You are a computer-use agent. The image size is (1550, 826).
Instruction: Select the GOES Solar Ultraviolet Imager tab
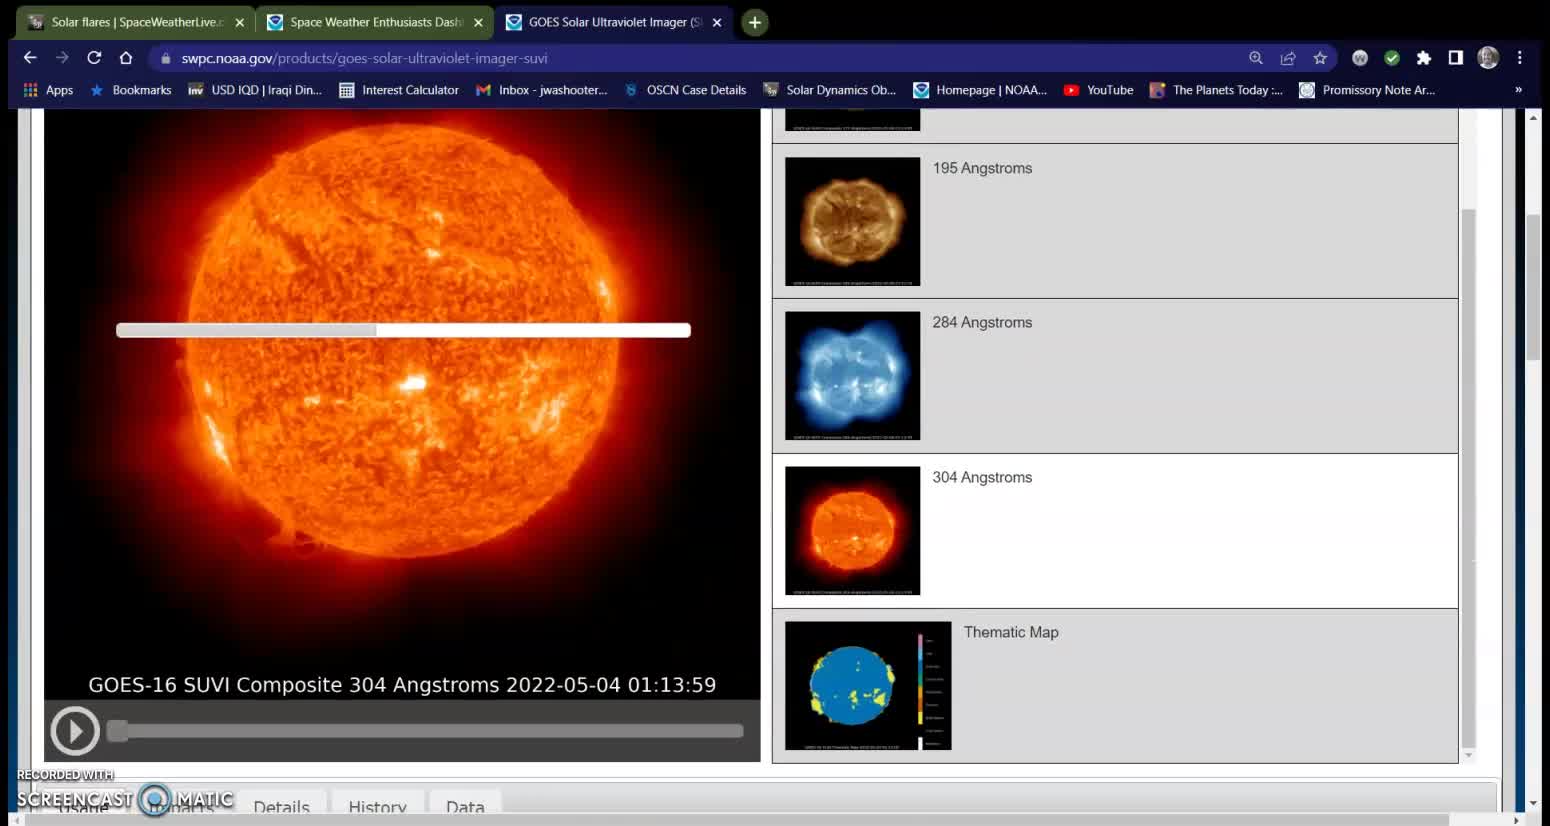pos(615,22)
